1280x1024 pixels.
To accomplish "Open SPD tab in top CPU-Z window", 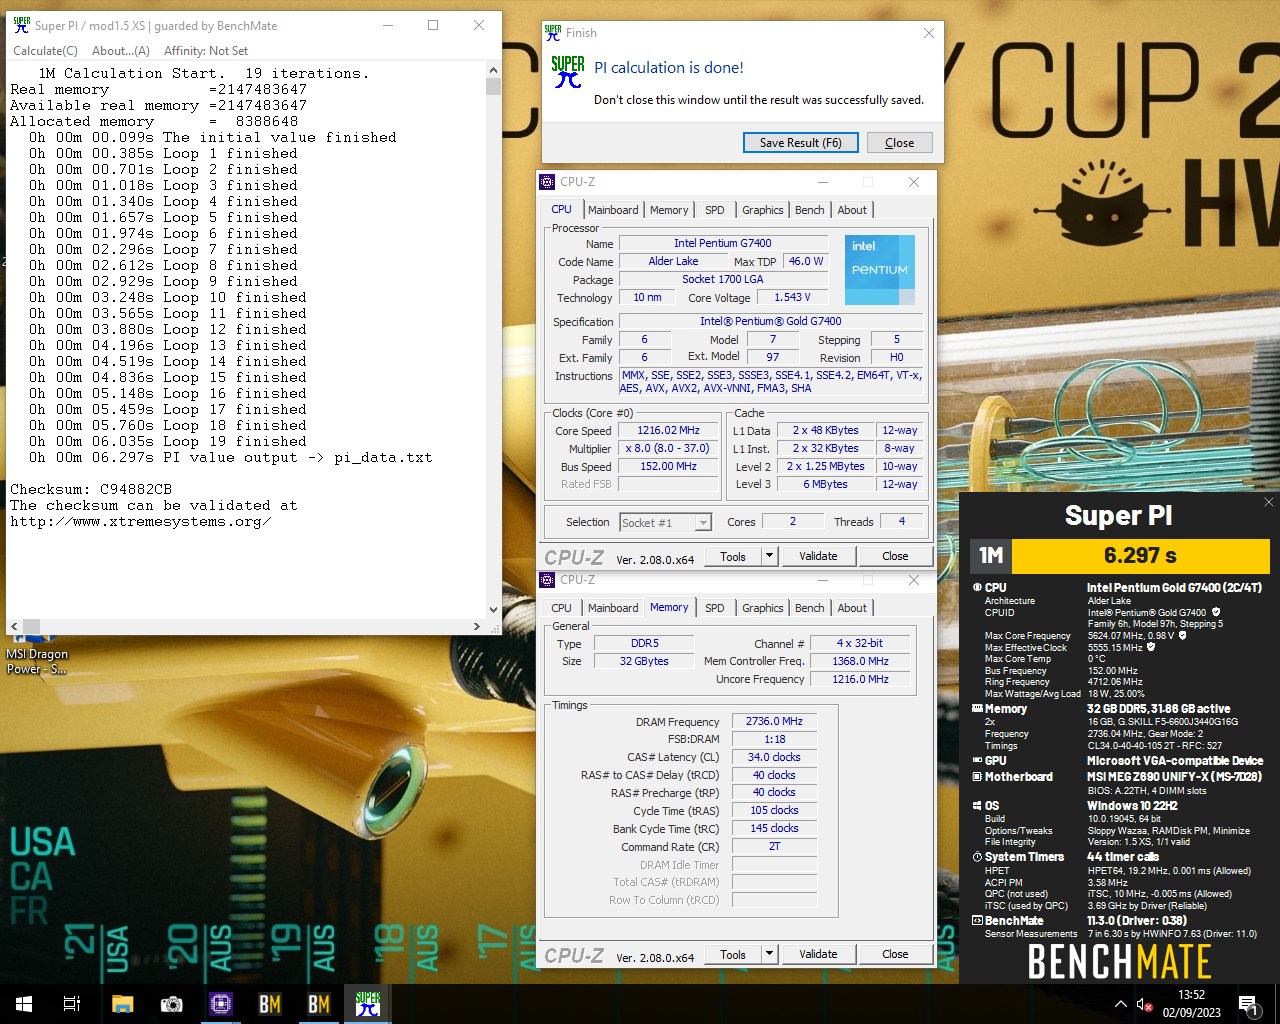I will point(715,210).
